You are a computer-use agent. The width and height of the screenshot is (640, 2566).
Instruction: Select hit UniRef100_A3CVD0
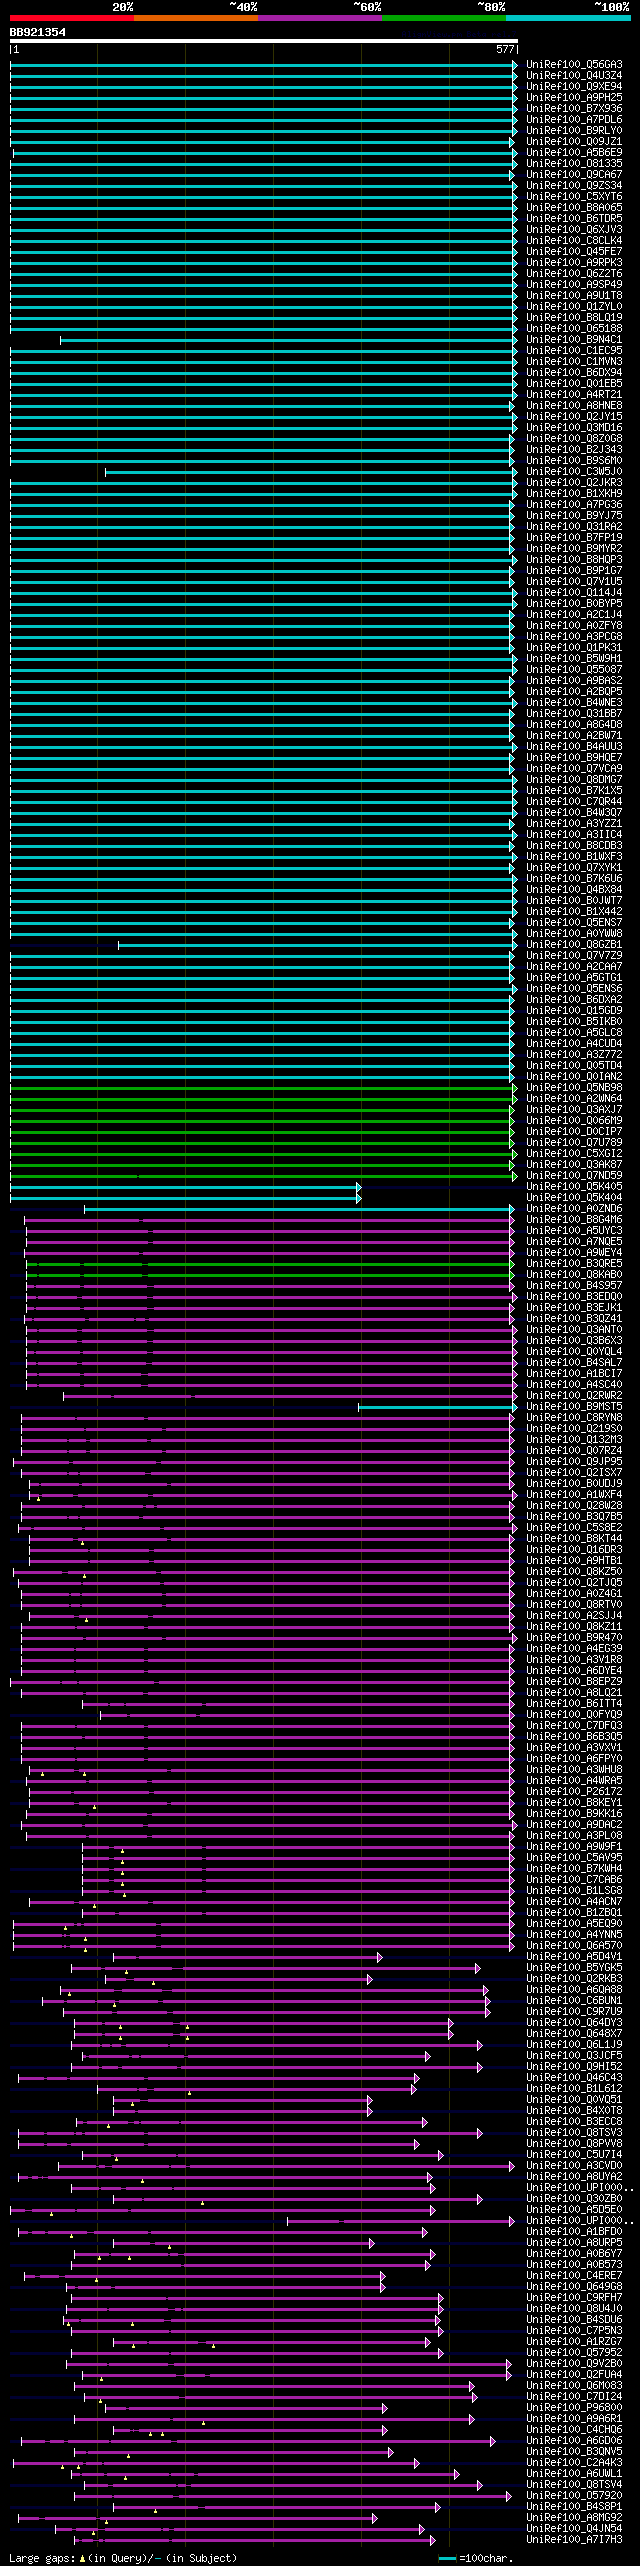click(574, 2165)
